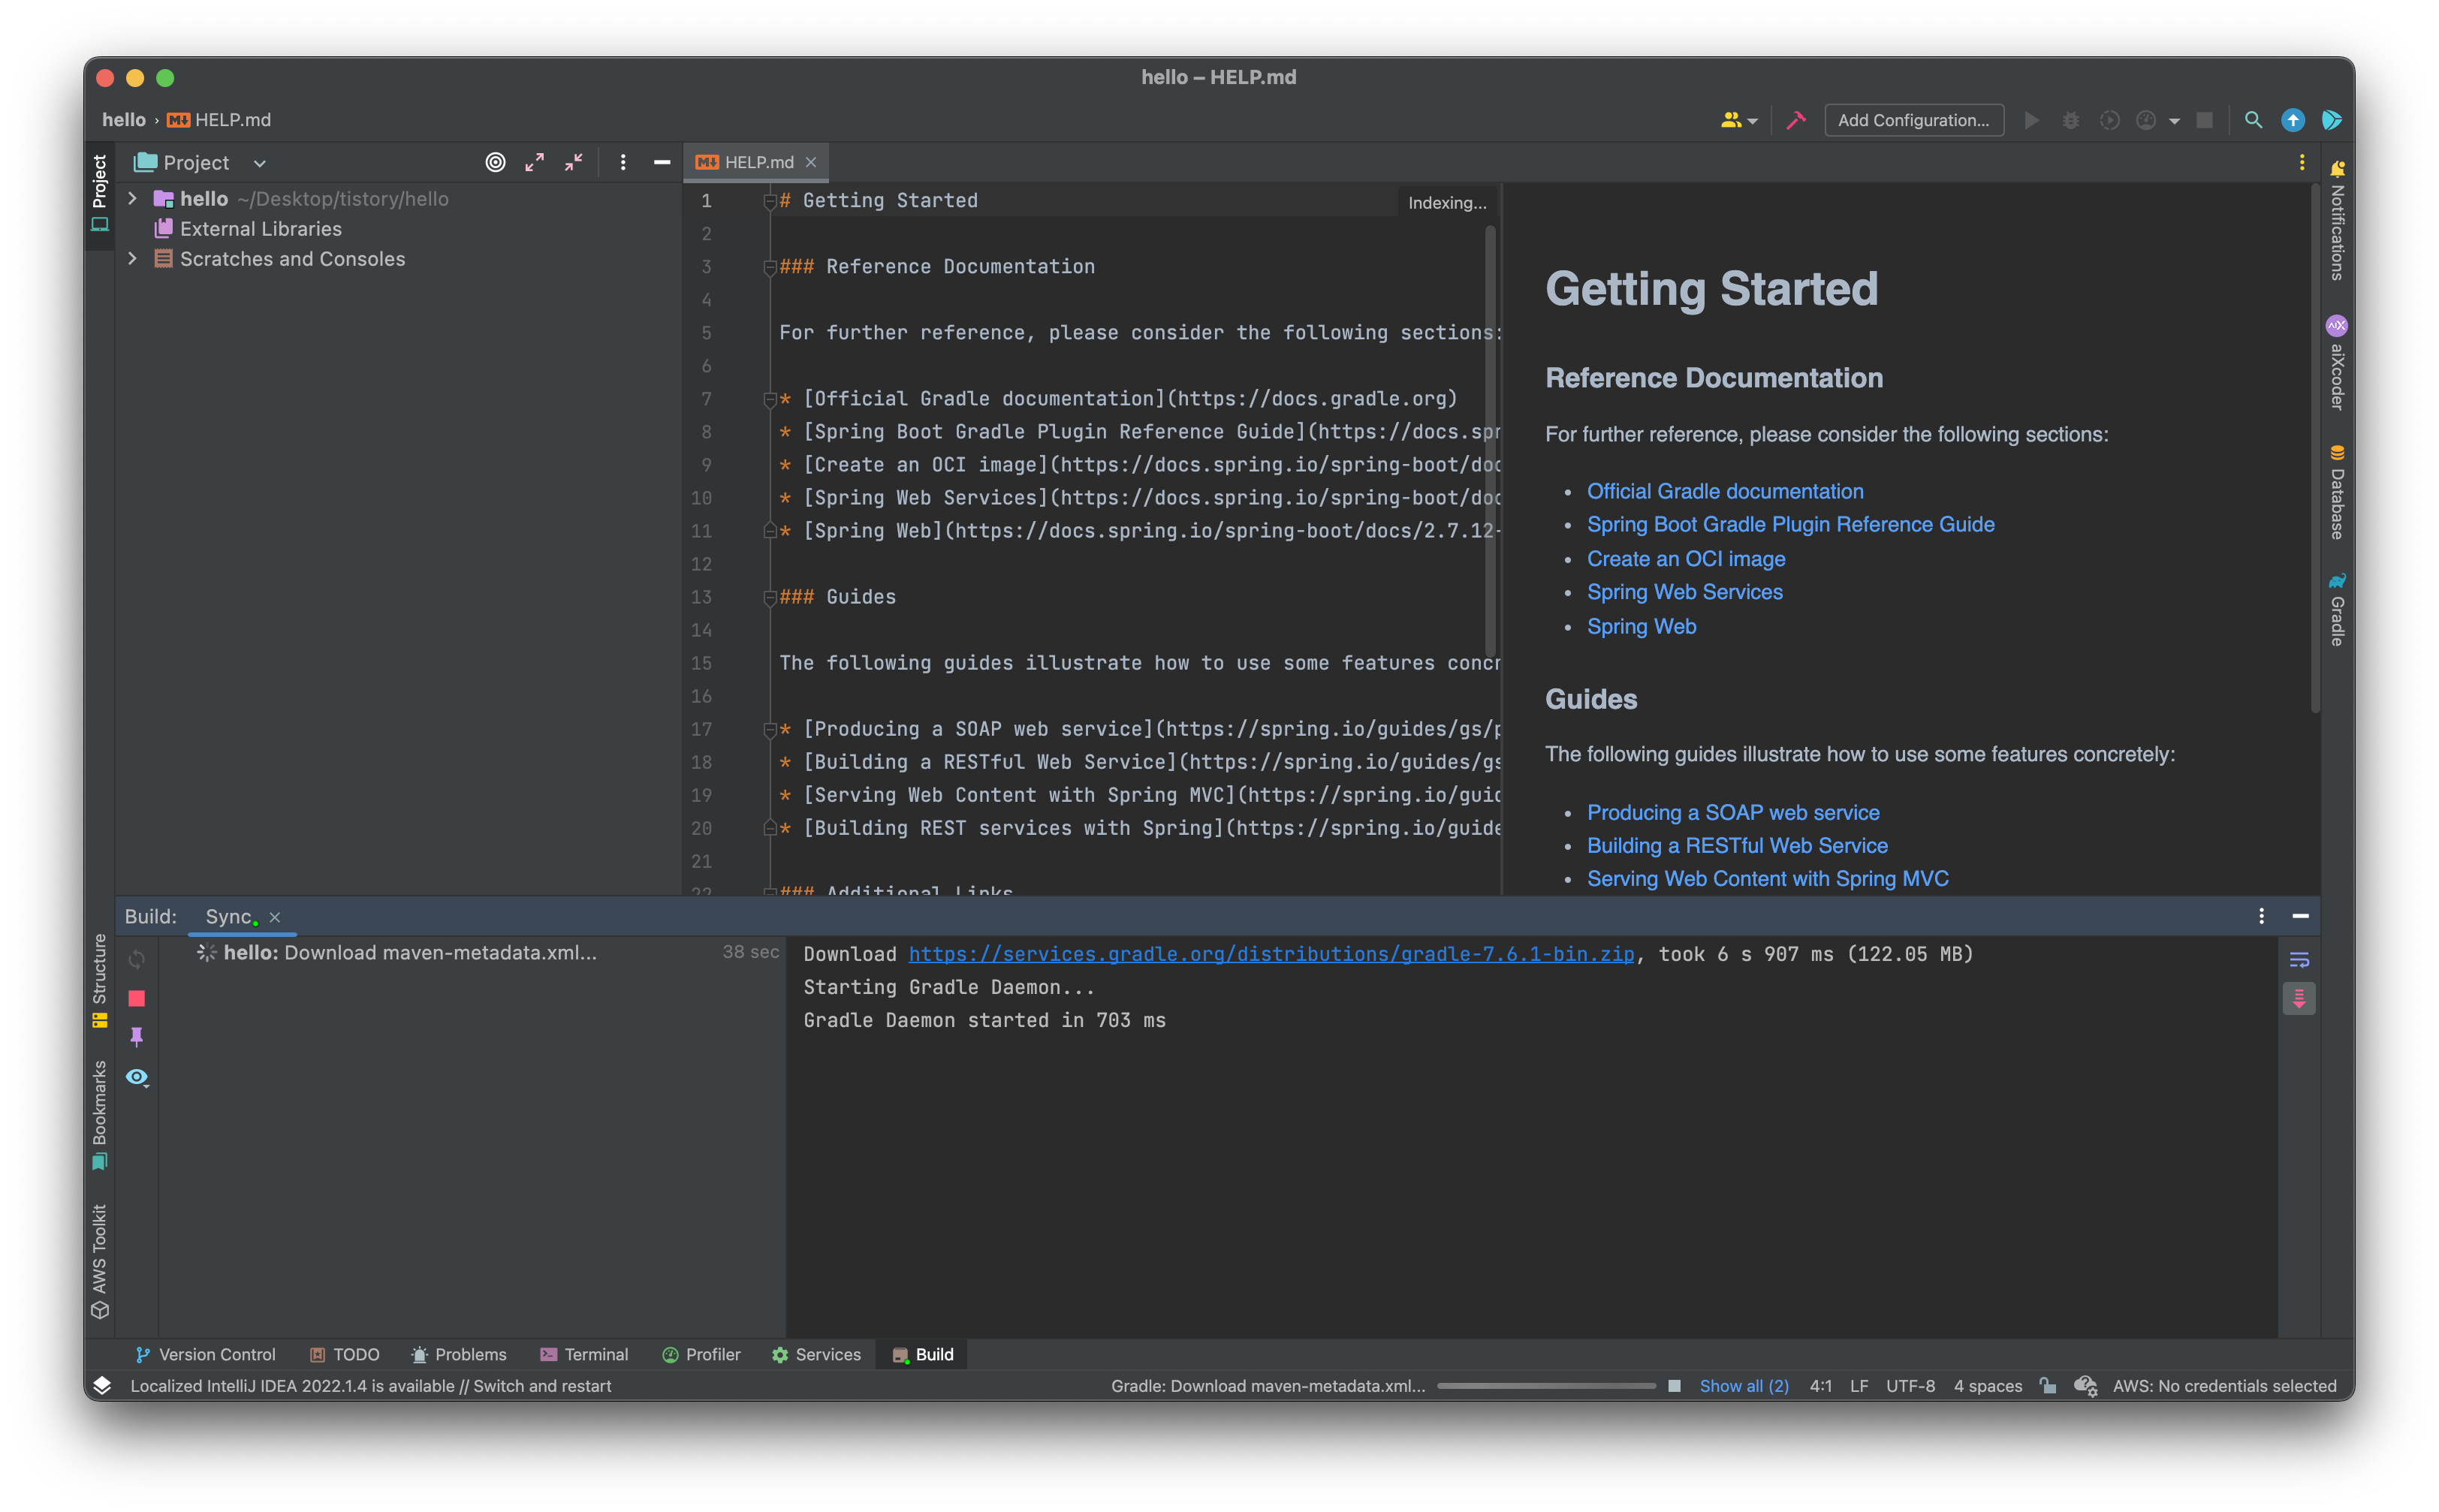Minimize the Build panel
The height and width of the screenshot is (1512, 2439).
[2300, 915]
